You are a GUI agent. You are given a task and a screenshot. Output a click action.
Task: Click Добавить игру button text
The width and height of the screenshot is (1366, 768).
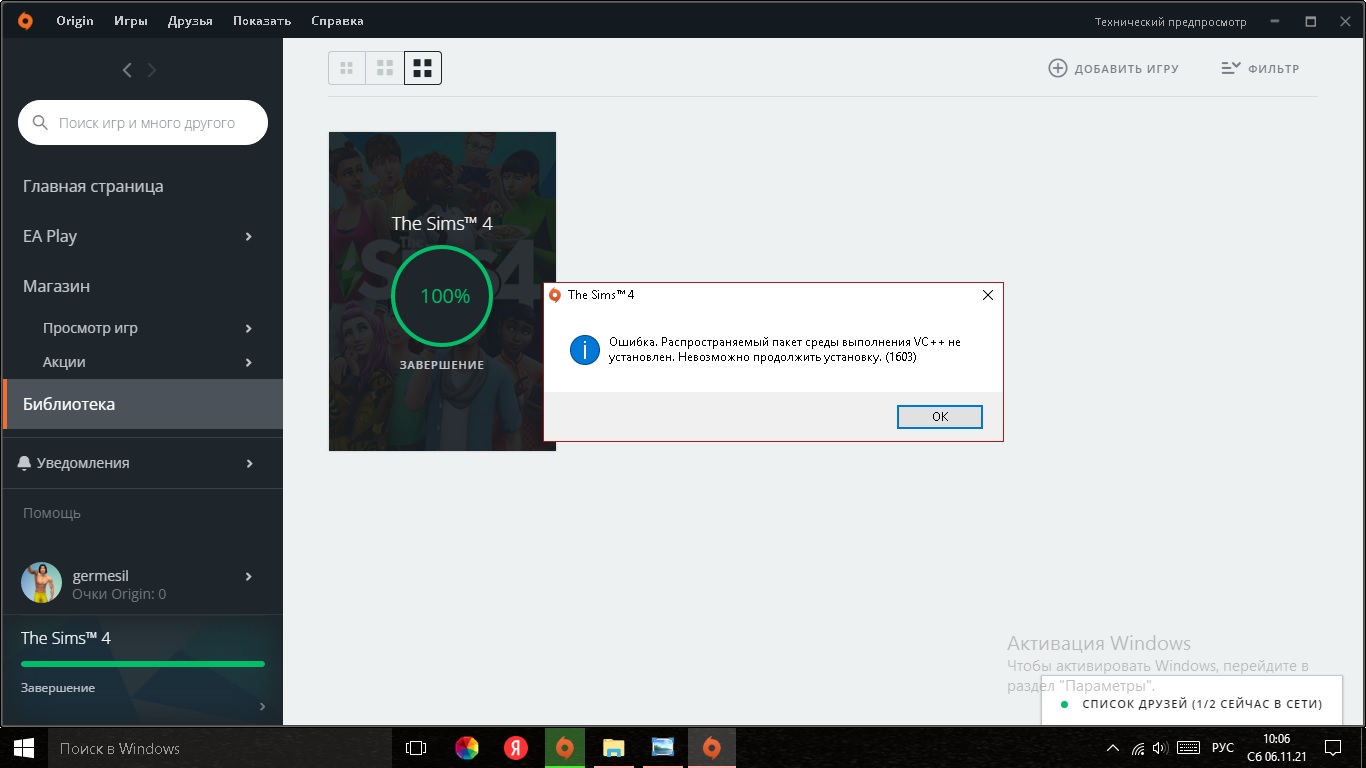[1126, 69]
